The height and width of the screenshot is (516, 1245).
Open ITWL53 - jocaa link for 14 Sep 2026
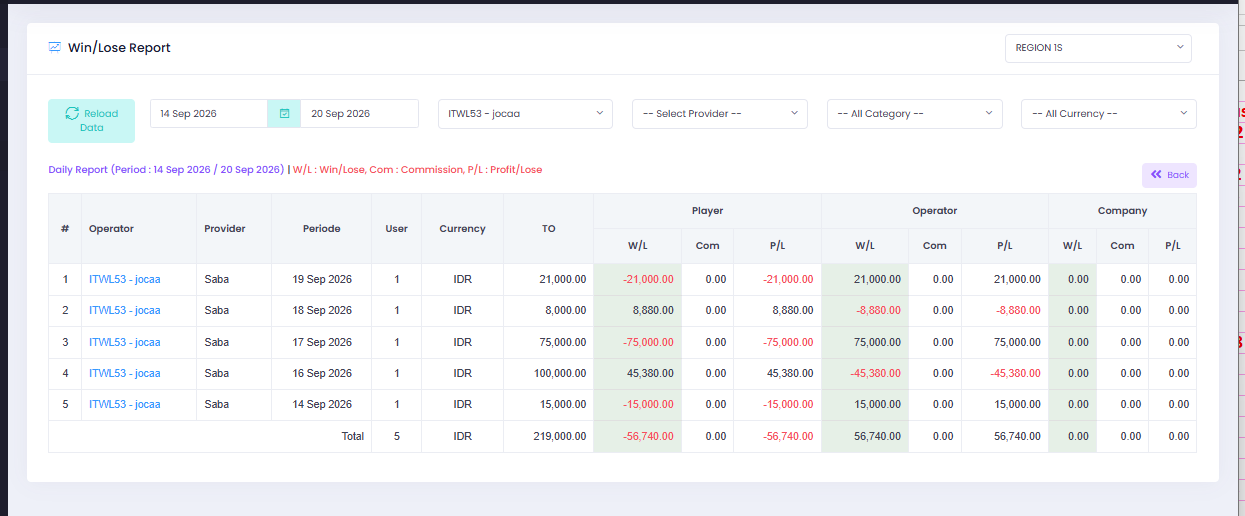pos(124,405)
